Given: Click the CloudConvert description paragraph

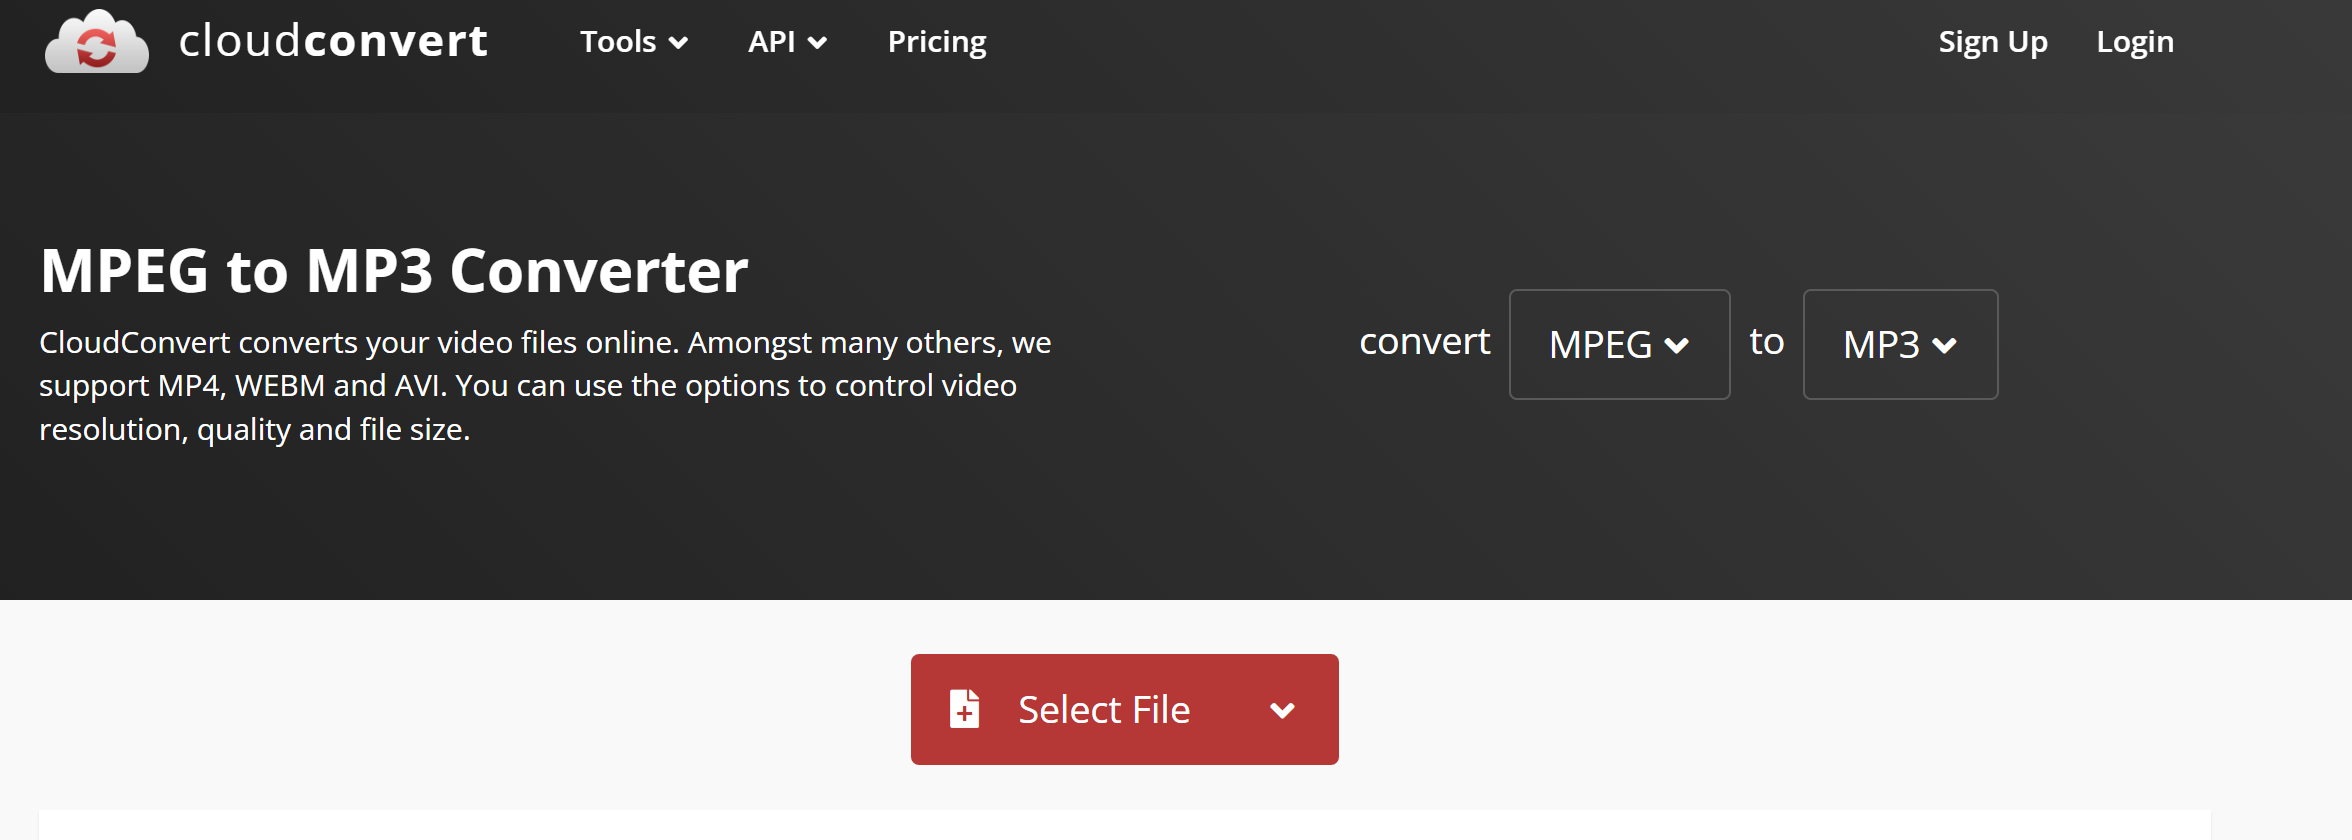Looking at the screenshot, I should [545, 386].
